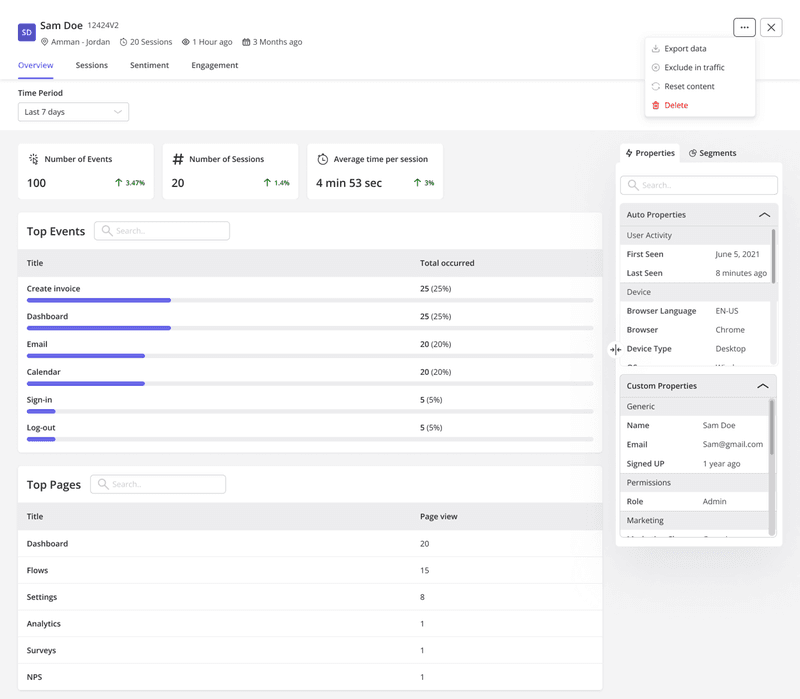Click the refresh icon beside Reset content
The height and width of the screenshot is (699, 800).
[x=656, y=86]
